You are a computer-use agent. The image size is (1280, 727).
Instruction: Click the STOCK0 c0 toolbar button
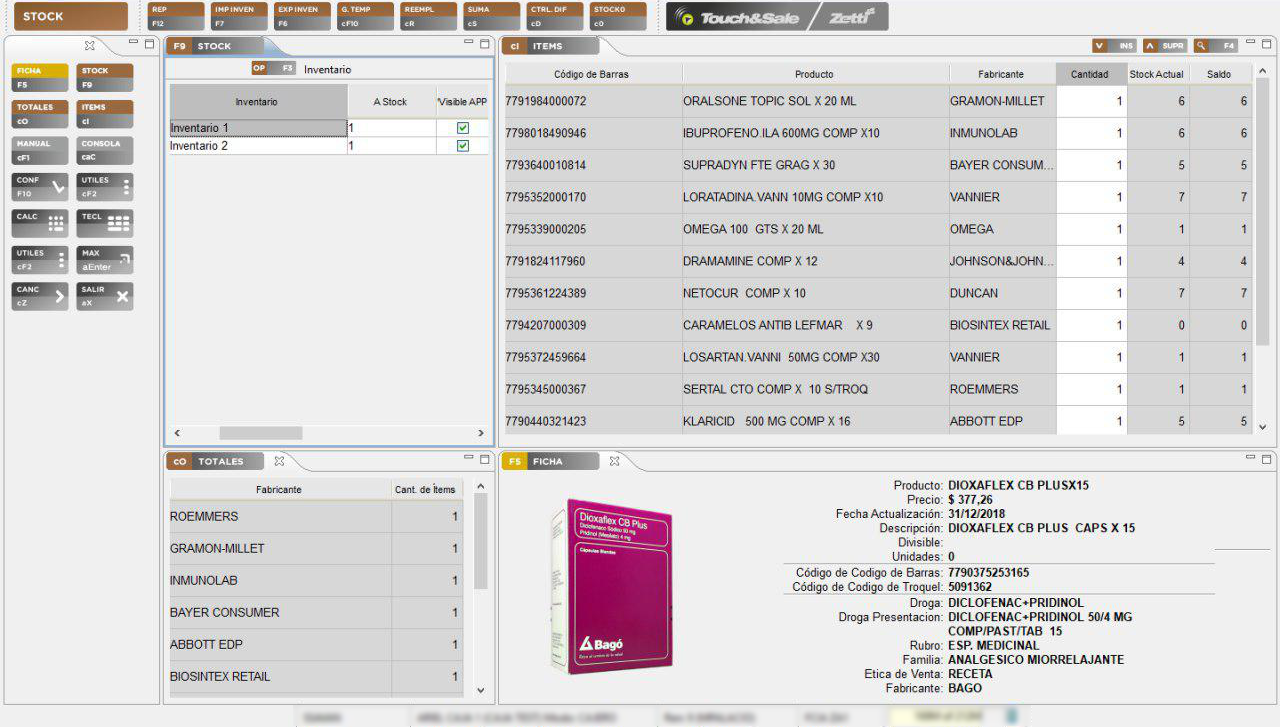click(x=617, y=16)
